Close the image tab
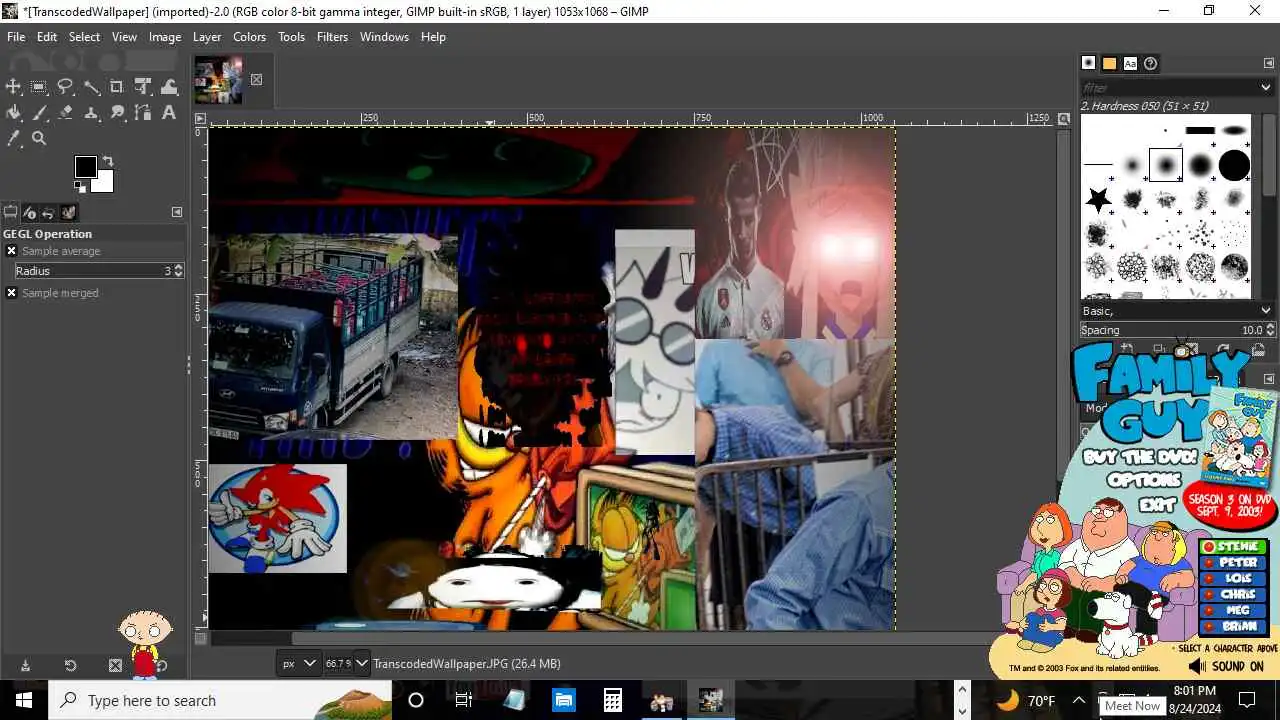Viewport: 1280px width, 720px height. 256,80
